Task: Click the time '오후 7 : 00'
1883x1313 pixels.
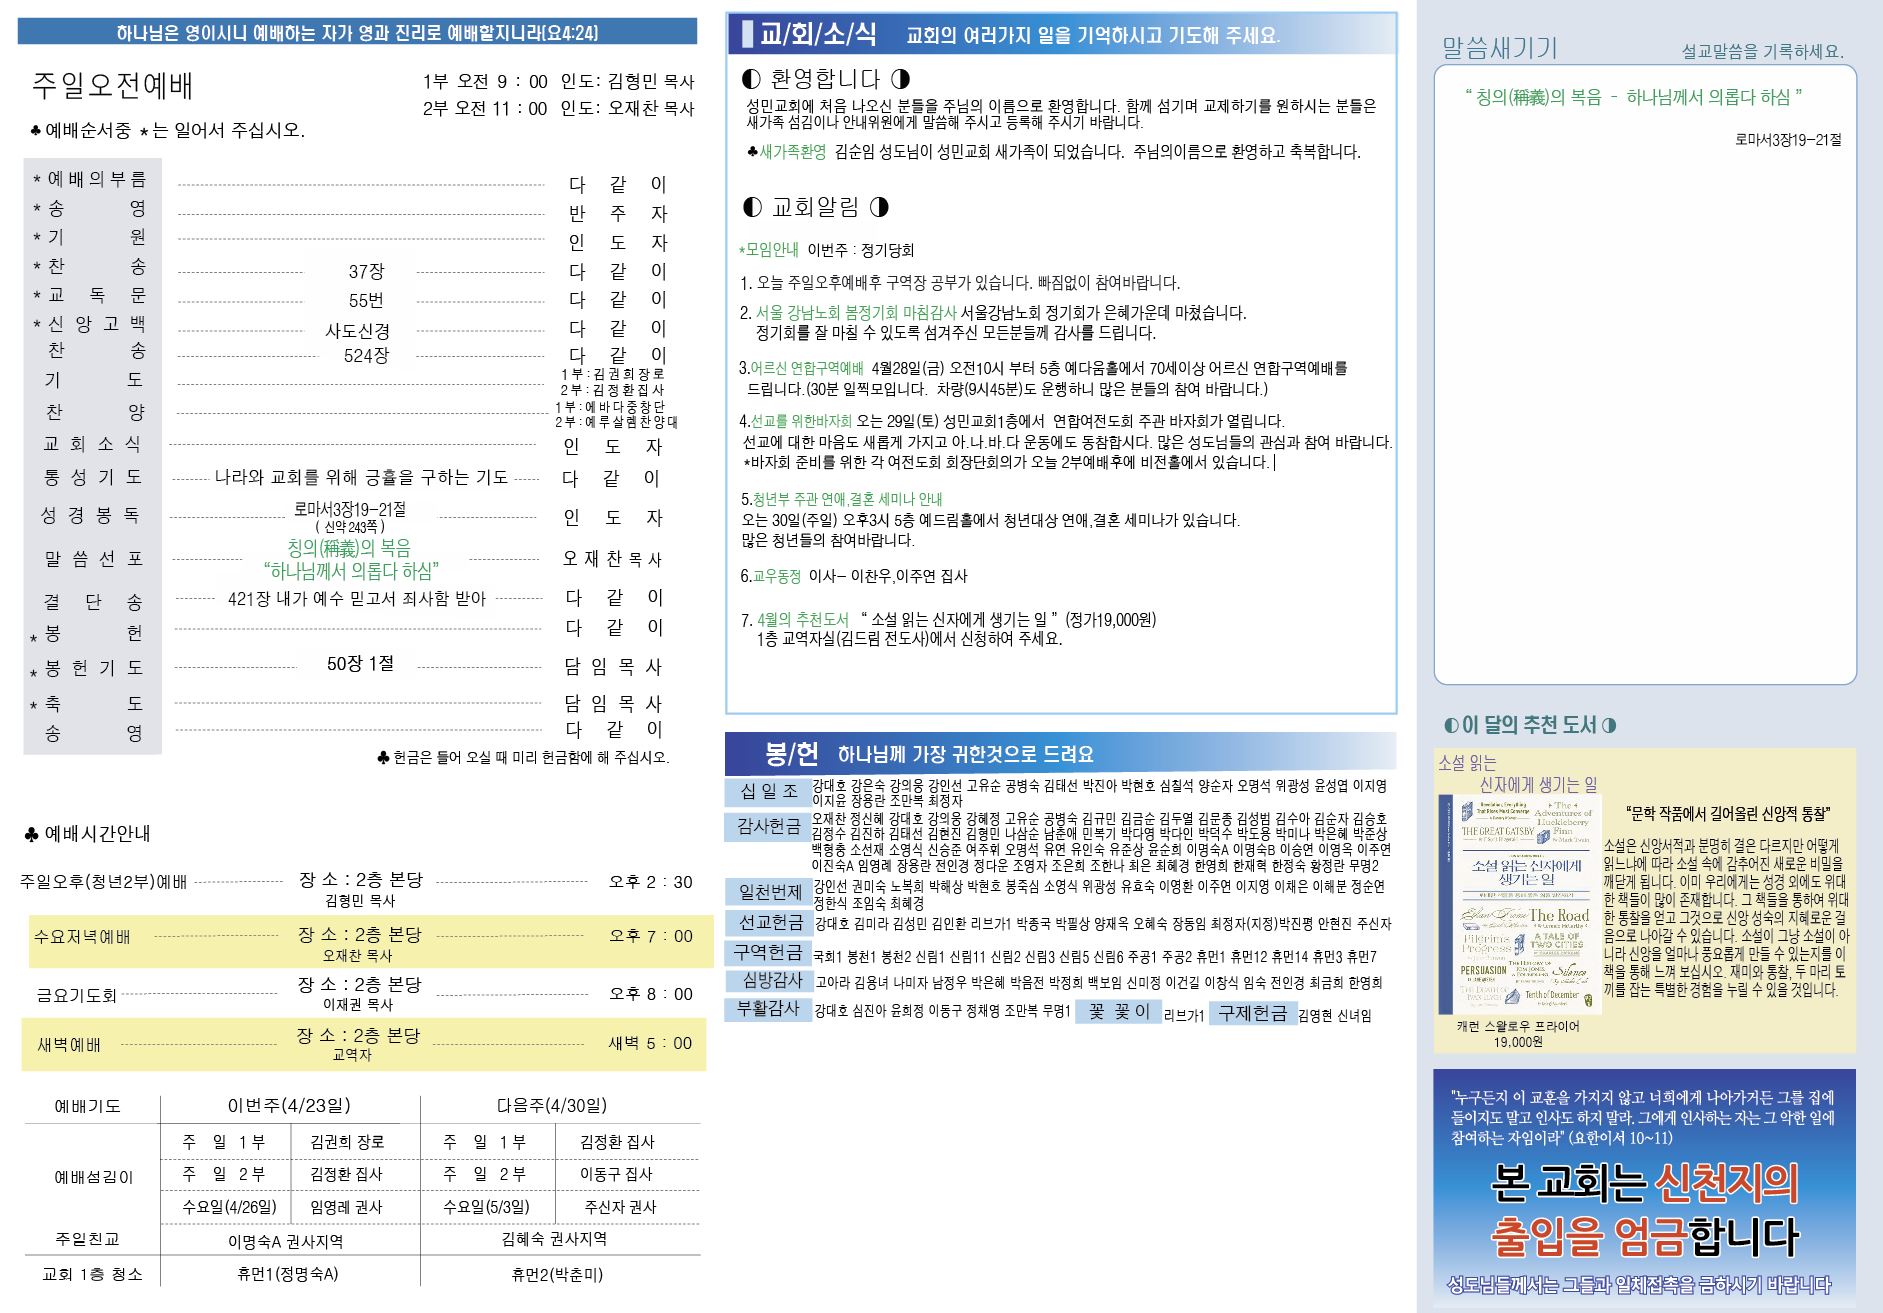Action: coord(651,937)
